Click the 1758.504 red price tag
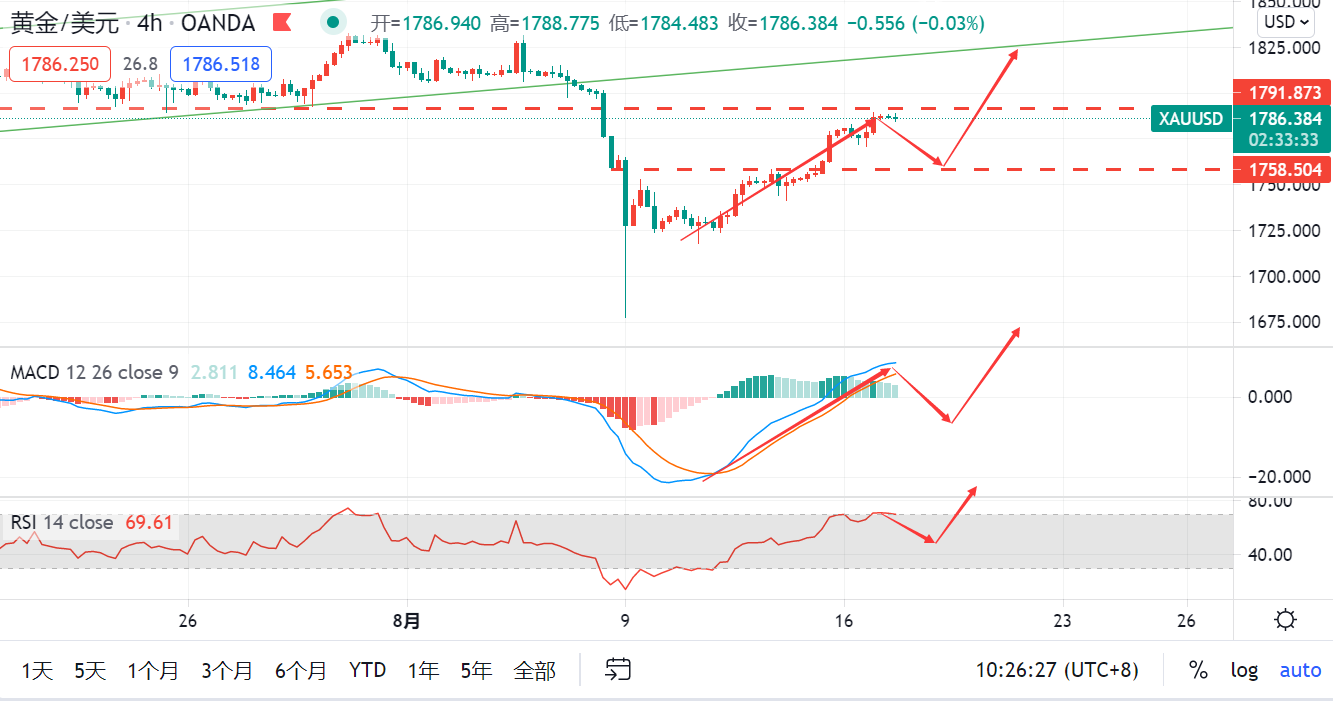Viewport: 1333px width, 701px height. point(1284,170)
